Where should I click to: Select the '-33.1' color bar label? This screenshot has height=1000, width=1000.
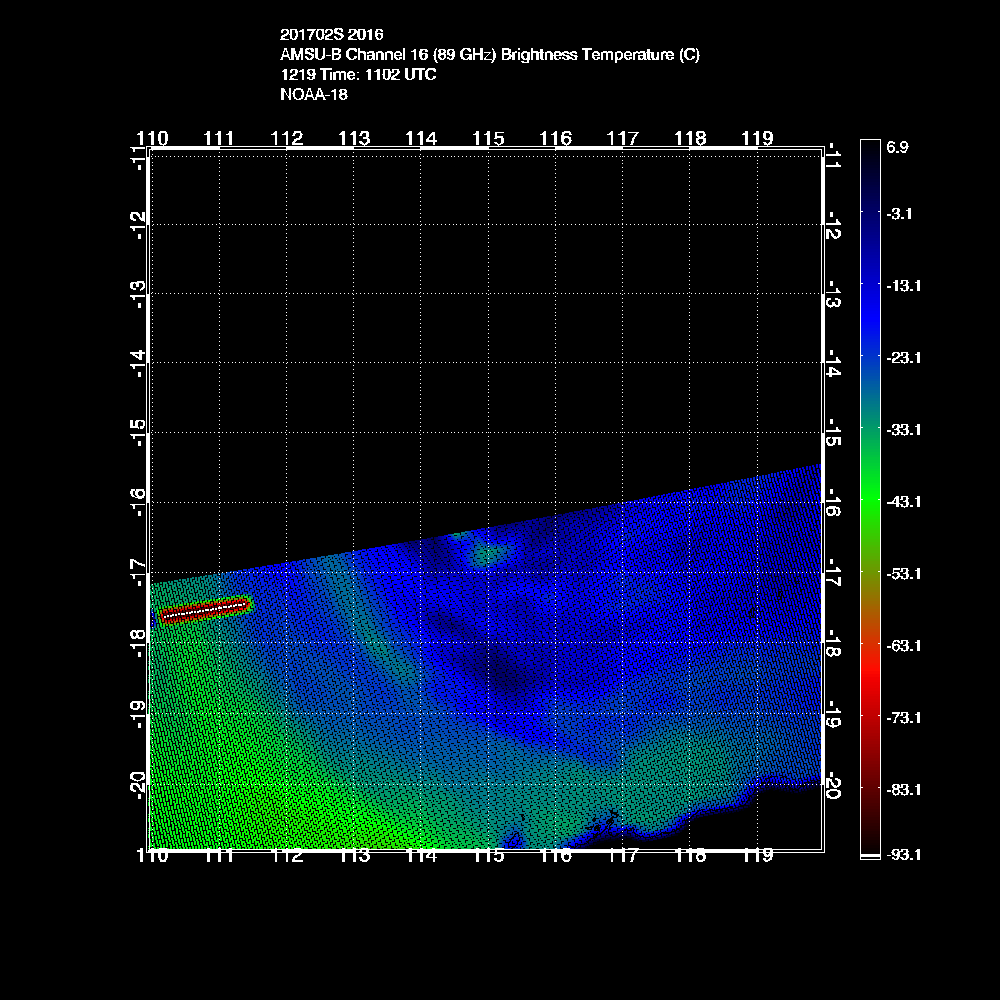point(904,430)
